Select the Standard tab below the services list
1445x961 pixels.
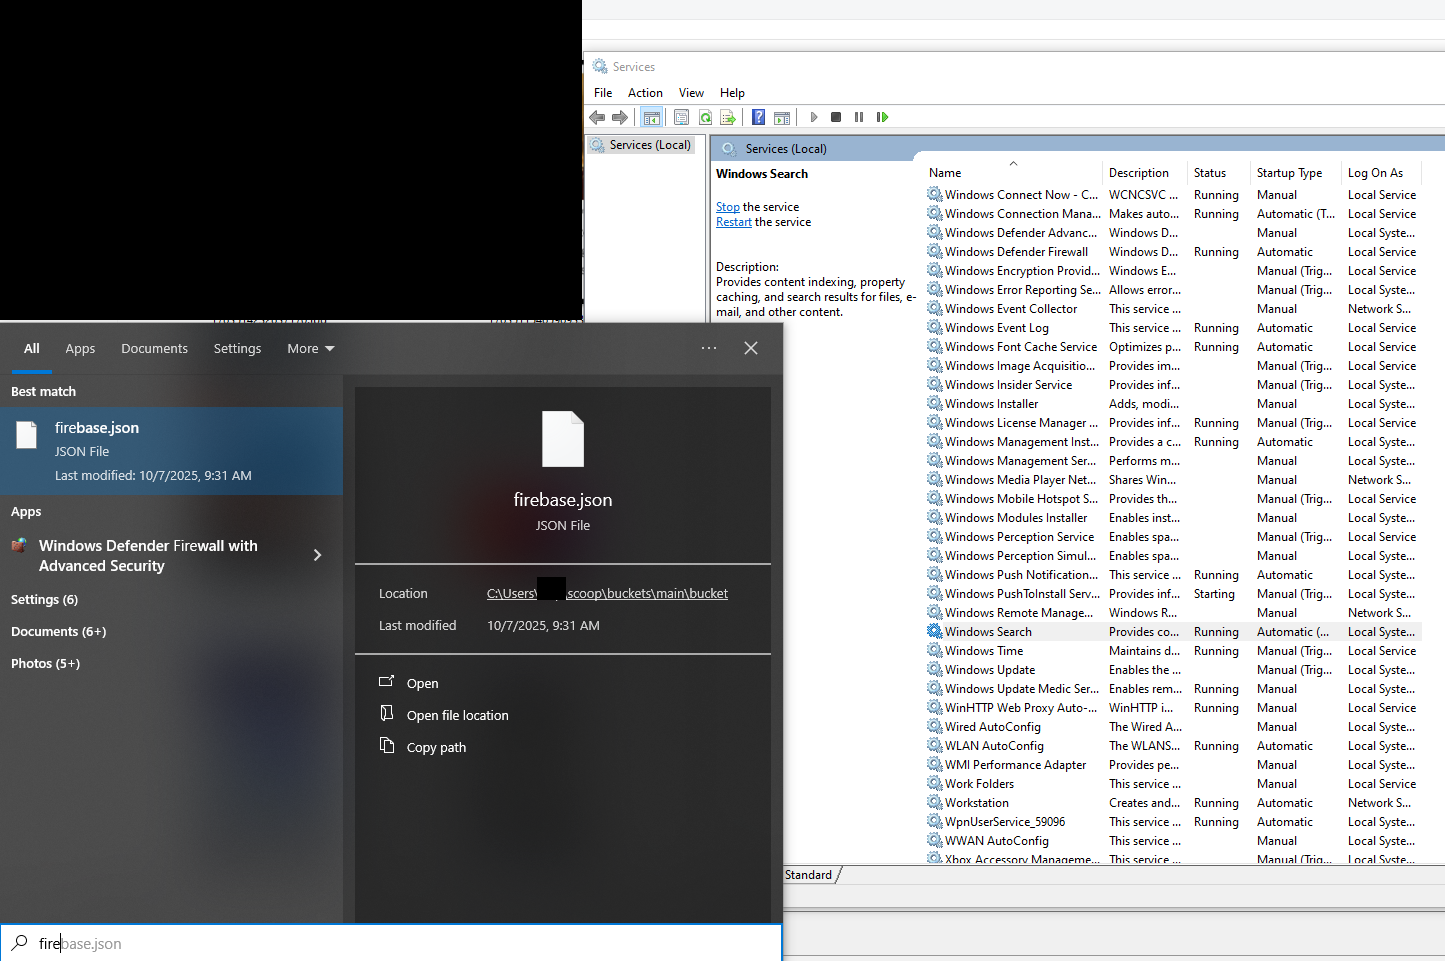pyautogui.click(x=809, y=875)
